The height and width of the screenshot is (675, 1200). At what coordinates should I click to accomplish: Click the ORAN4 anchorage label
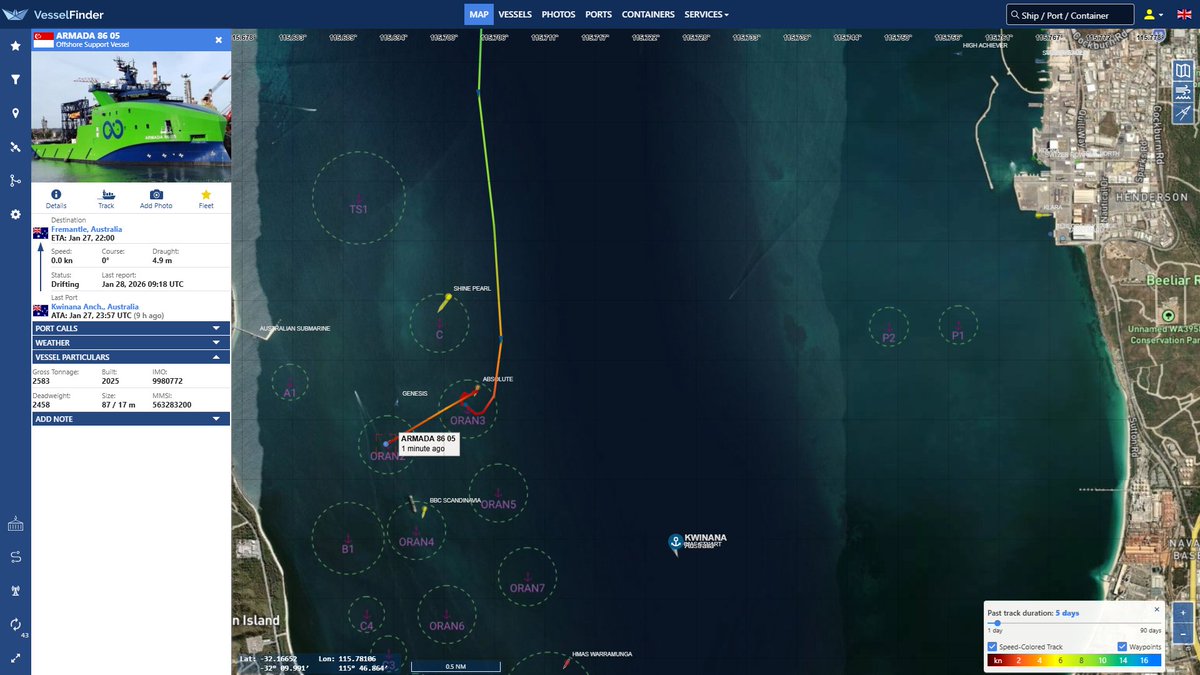pyautogui.click(x=416, y=542)
